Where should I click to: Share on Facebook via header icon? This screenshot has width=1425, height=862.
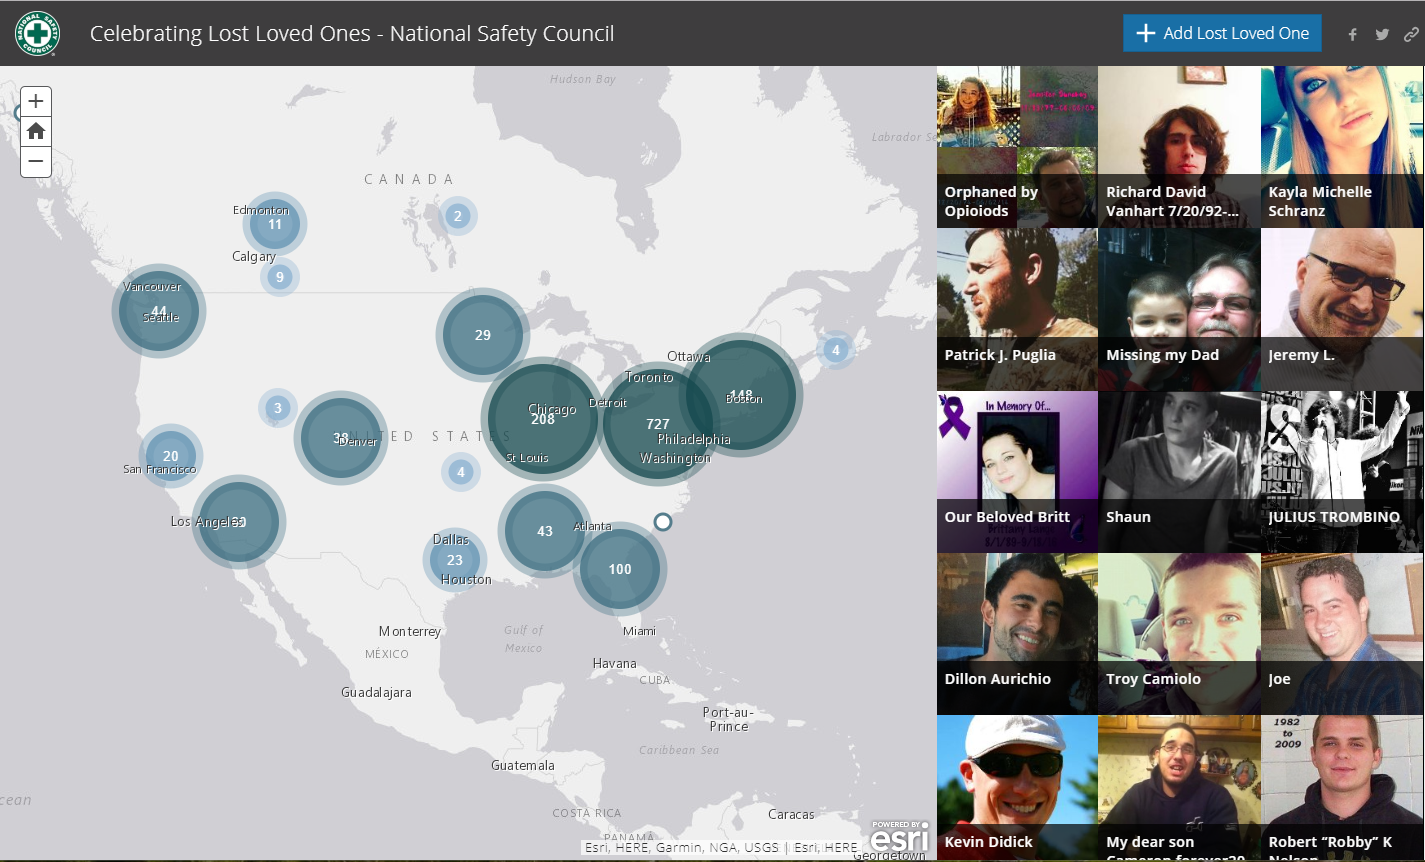click(x=1352, y=34)
